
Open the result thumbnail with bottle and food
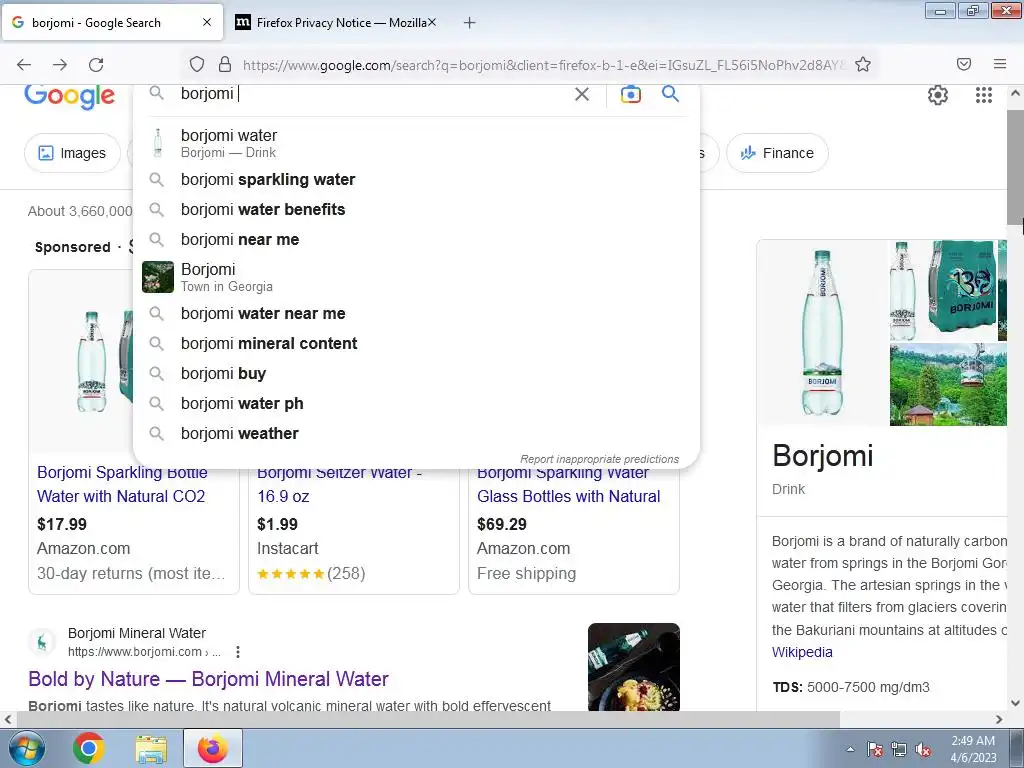(633, 667)
